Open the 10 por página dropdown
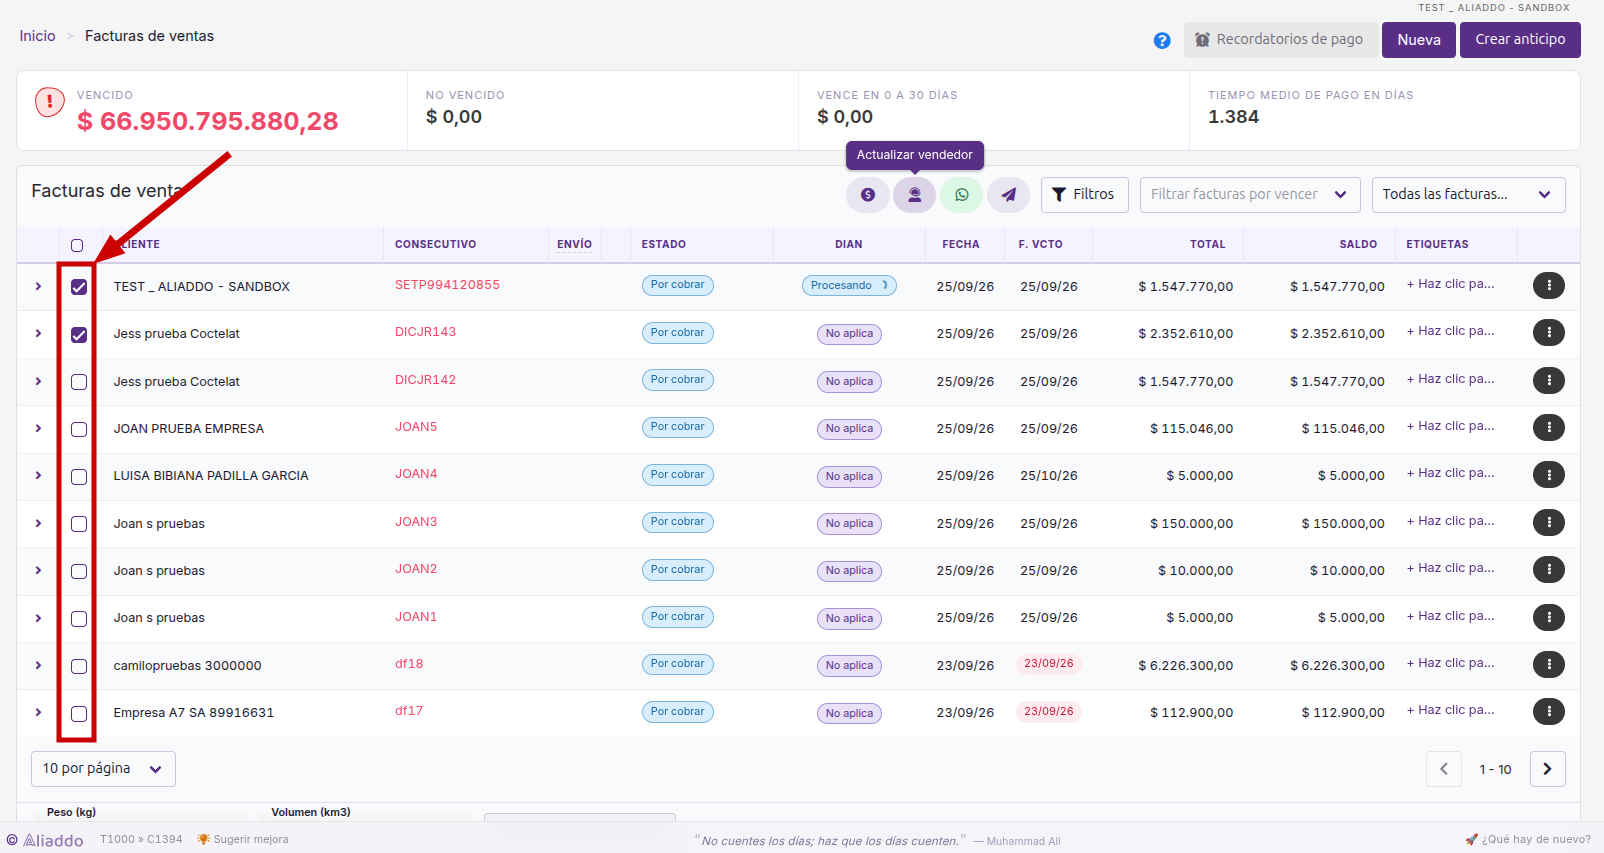1604x853 pixels. (x=103, y=769)
